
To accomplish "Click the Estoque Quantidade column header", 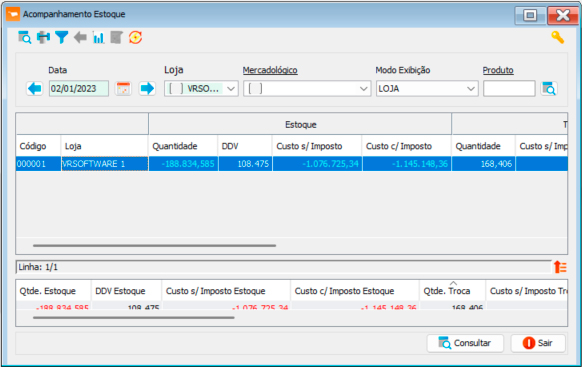I will 183,146.
